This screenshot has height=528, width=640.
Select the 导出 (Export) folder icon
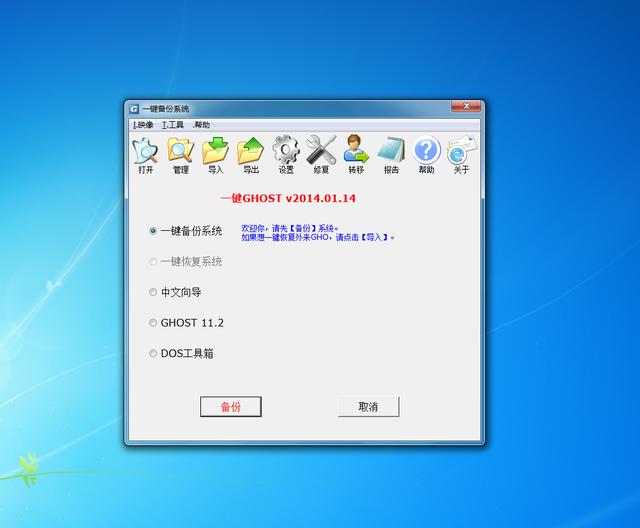tap(251, 152)
